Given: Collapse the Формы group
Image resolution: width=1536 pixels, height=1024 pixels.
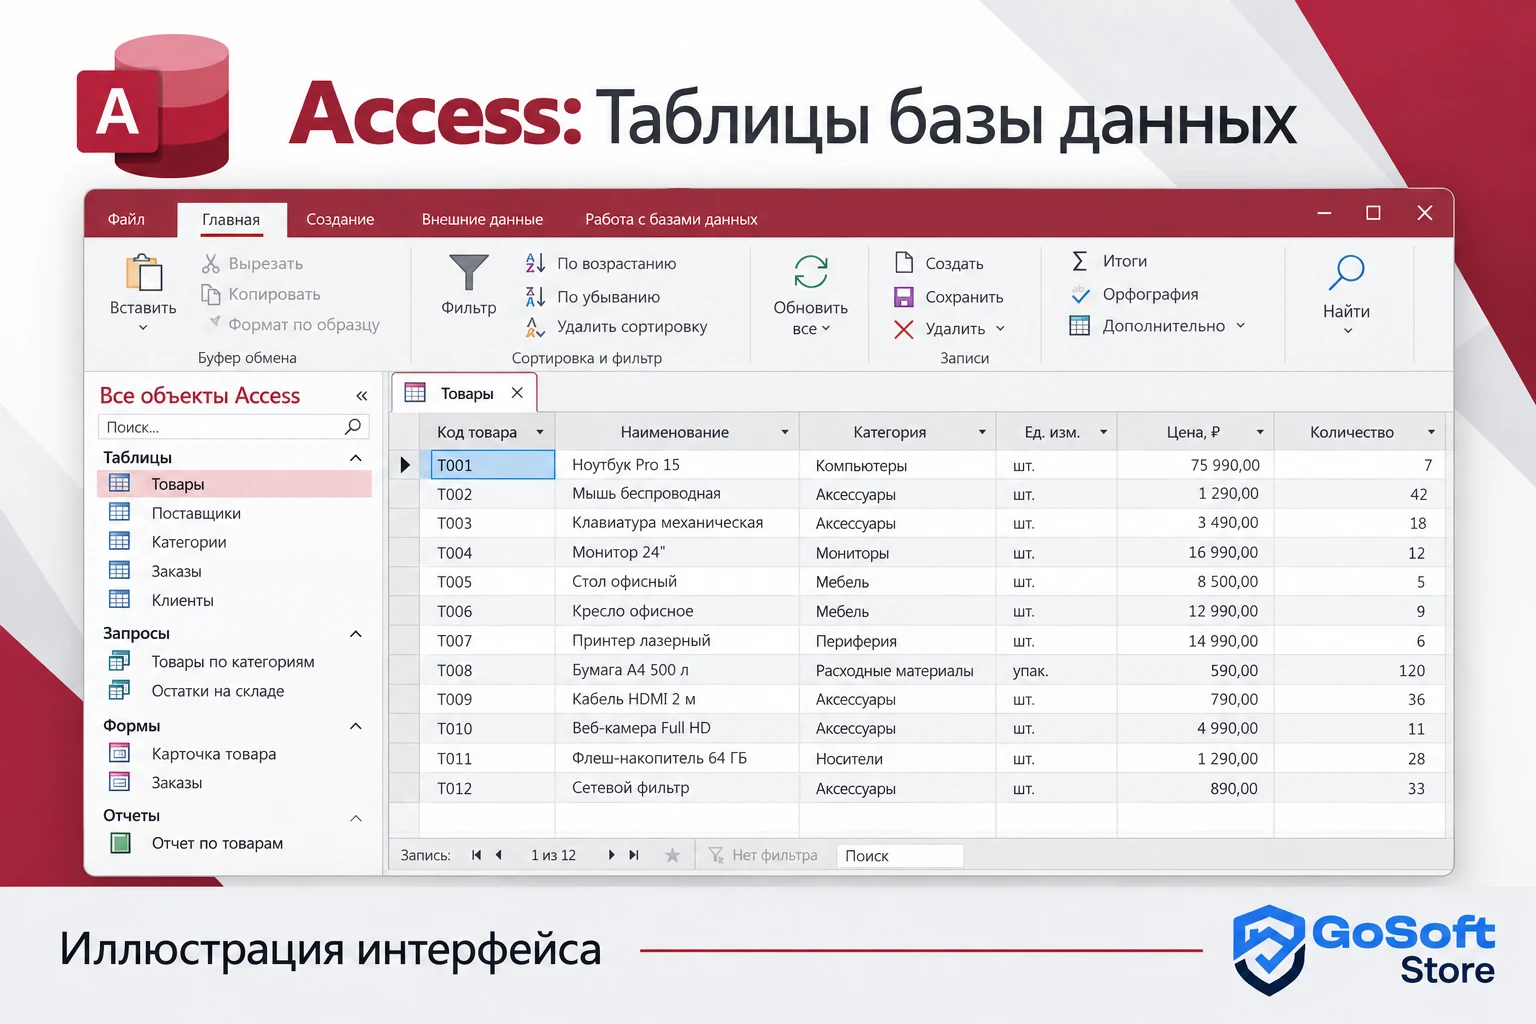Looking at the screenshot, I should click(x=355, y=725).
